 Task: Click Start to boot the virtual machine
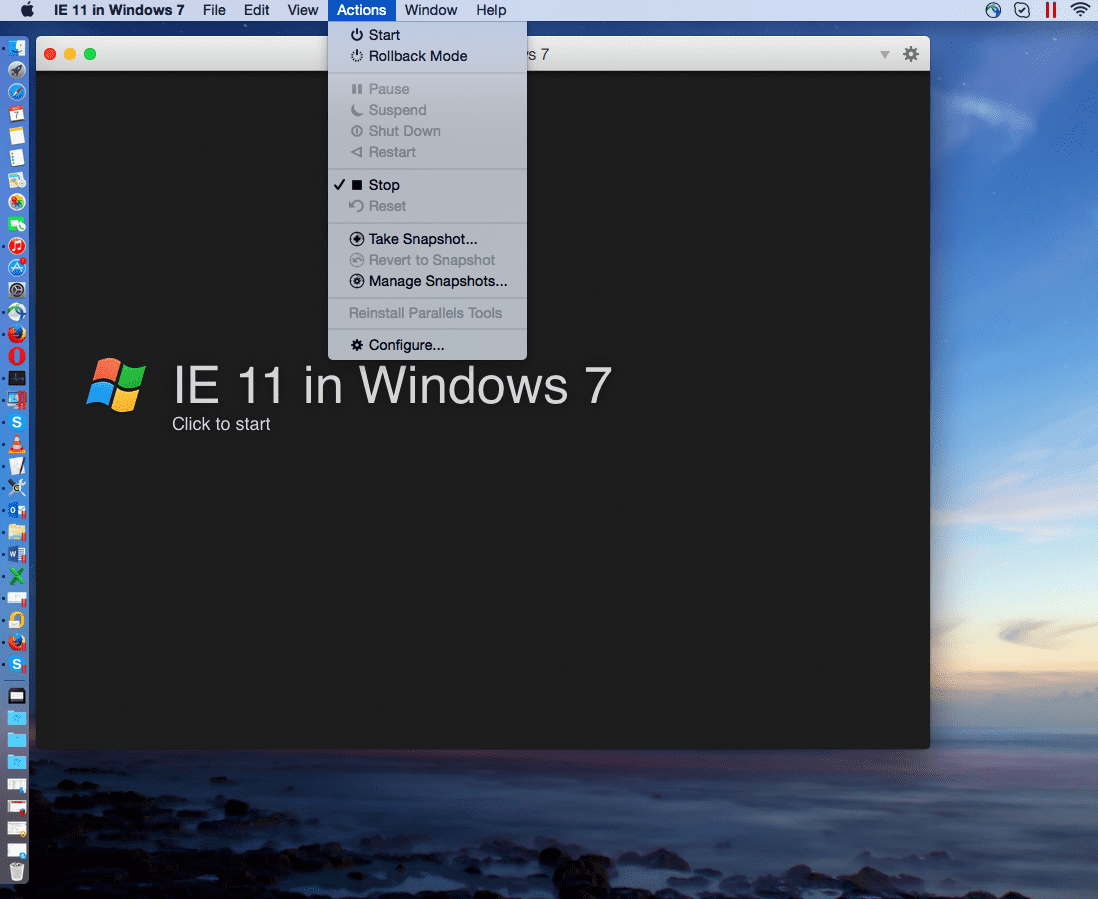[x=384, y=33]
